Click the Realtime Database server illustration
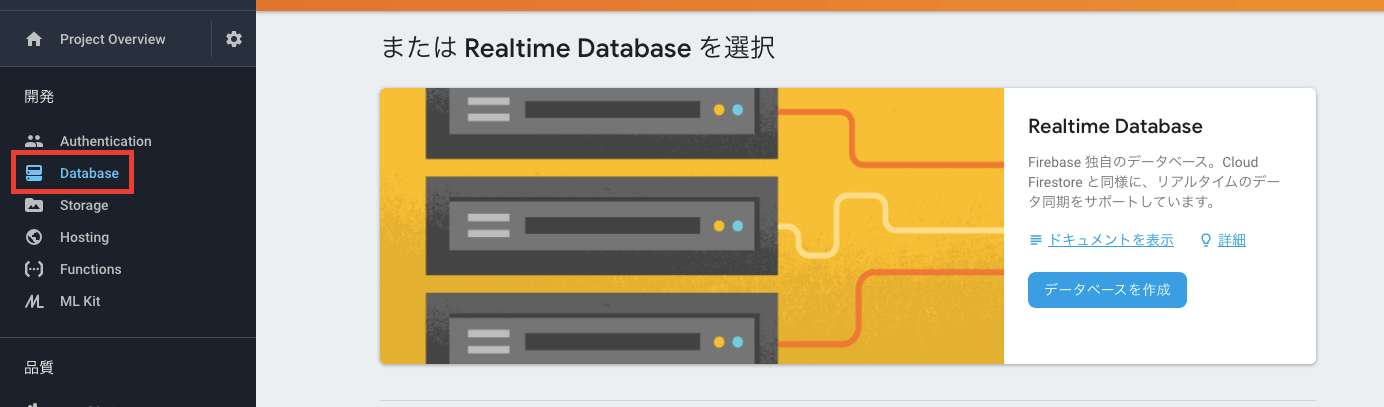 (x=692, y=226)
